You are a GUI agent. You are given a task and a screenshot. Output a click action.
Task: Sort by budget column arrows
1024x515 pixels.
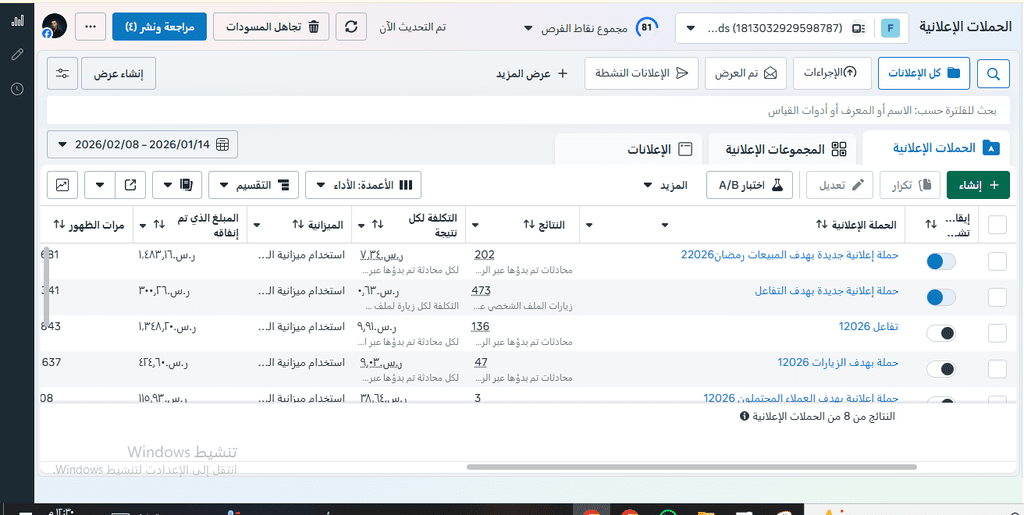[298, 225]
